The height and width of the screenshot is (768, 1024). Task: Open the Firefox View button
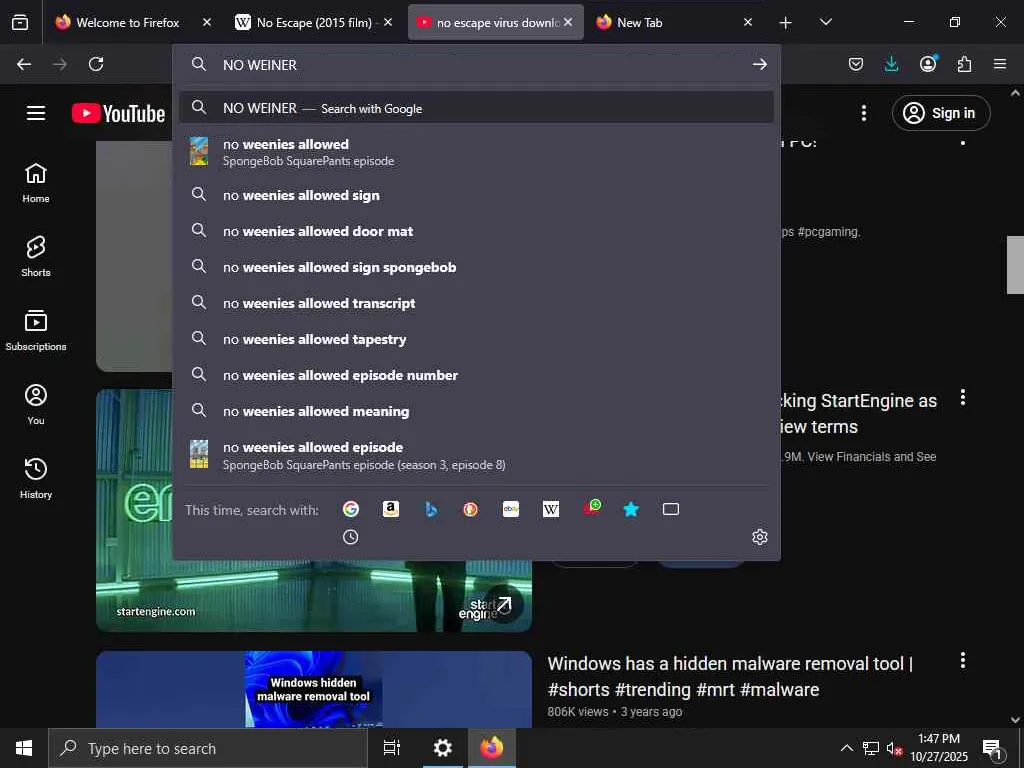[20, 23]
